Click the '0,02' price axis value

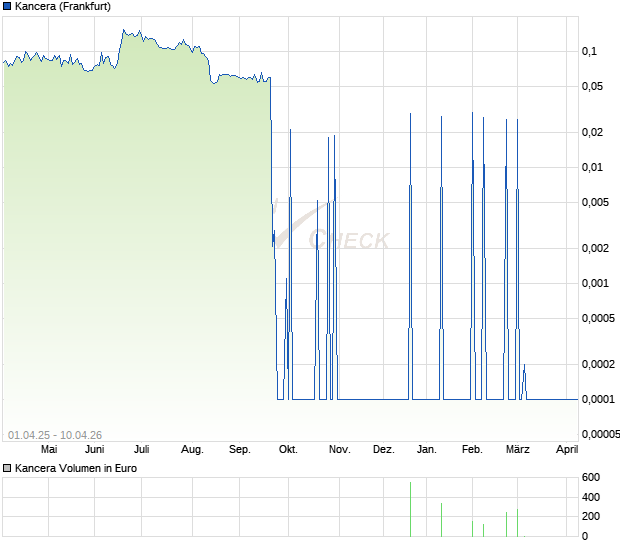(592, 132)
